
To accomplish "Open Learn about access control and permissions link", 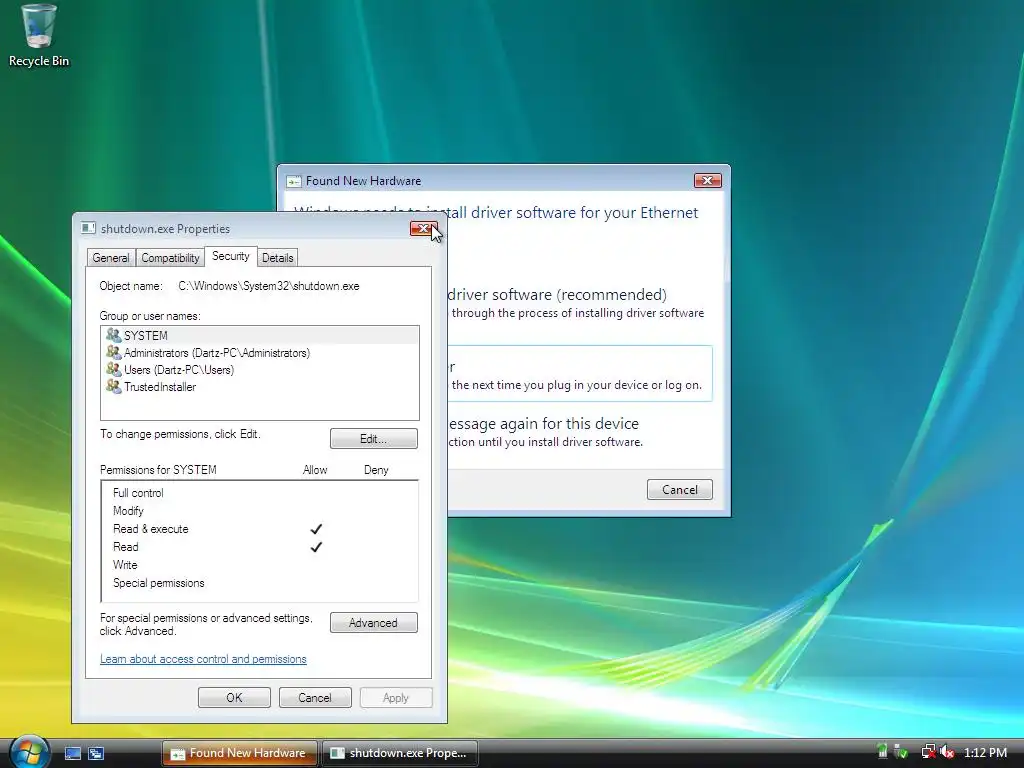I will (x=203, y=659).
